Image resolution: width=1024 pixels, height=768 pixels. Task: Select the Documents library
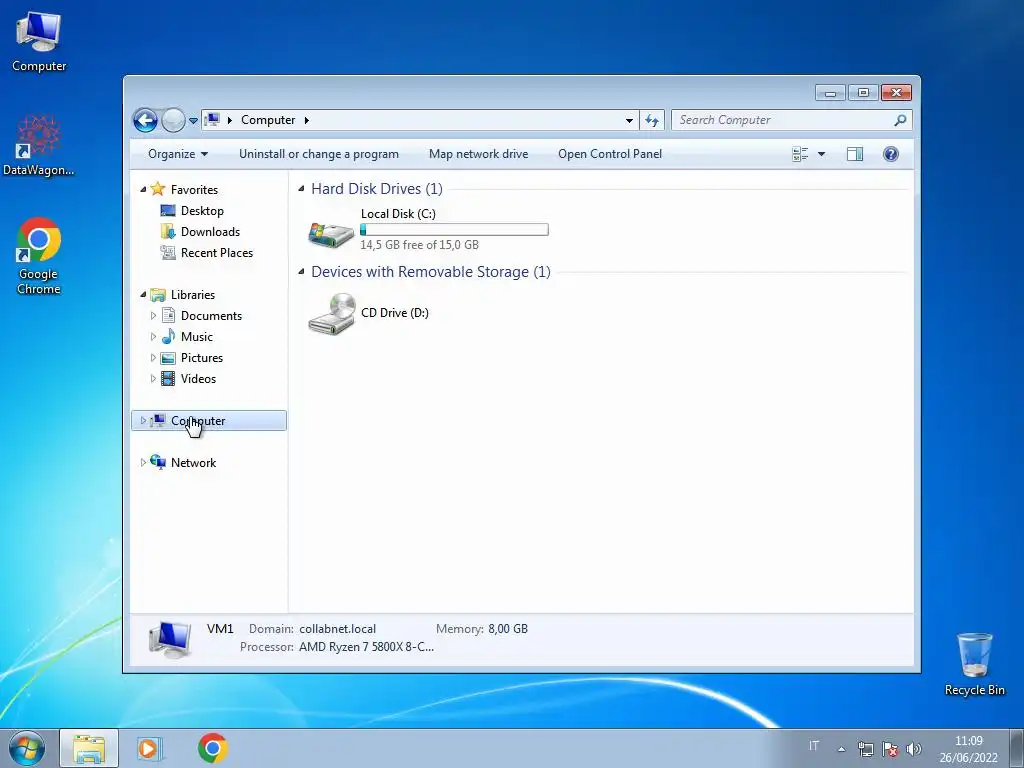[211, 316]
